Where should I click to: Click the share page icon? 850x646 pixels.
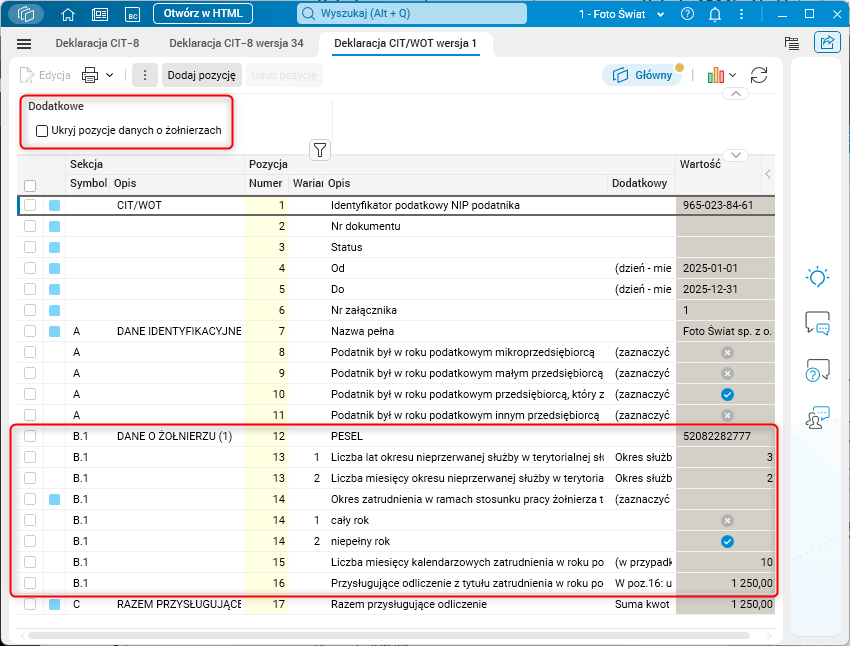tap(827, 42)
